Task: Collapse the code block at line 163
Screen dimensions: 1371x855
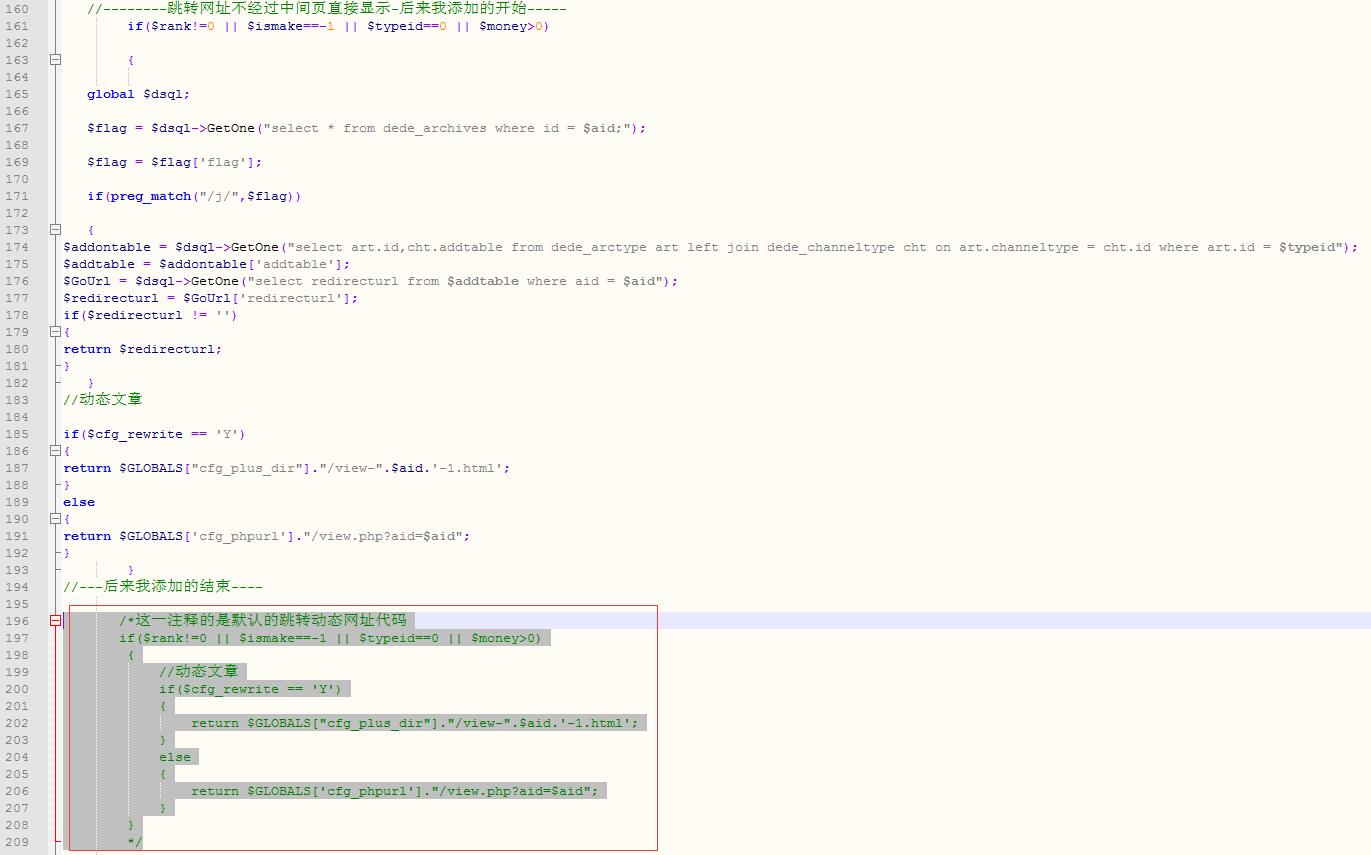Action: 56,60
